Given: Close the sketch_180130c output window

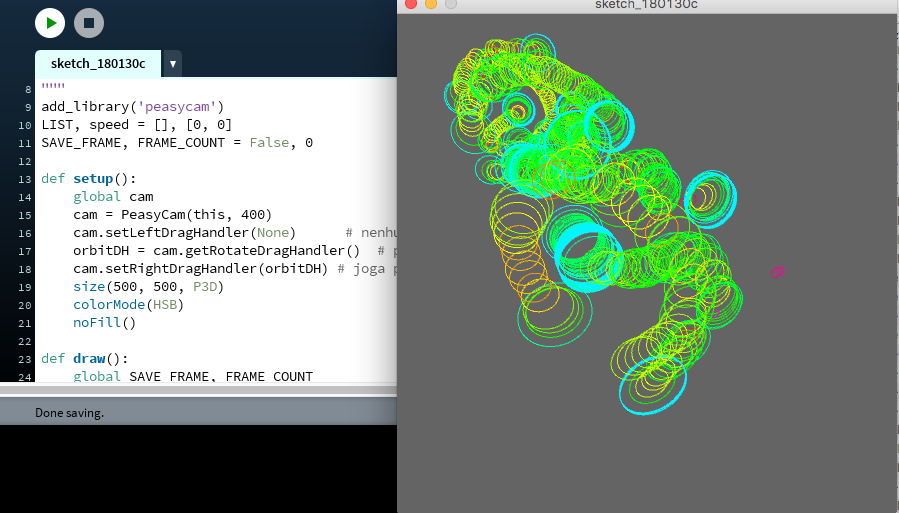Looking at the screenshot, I should coord(411,4).
